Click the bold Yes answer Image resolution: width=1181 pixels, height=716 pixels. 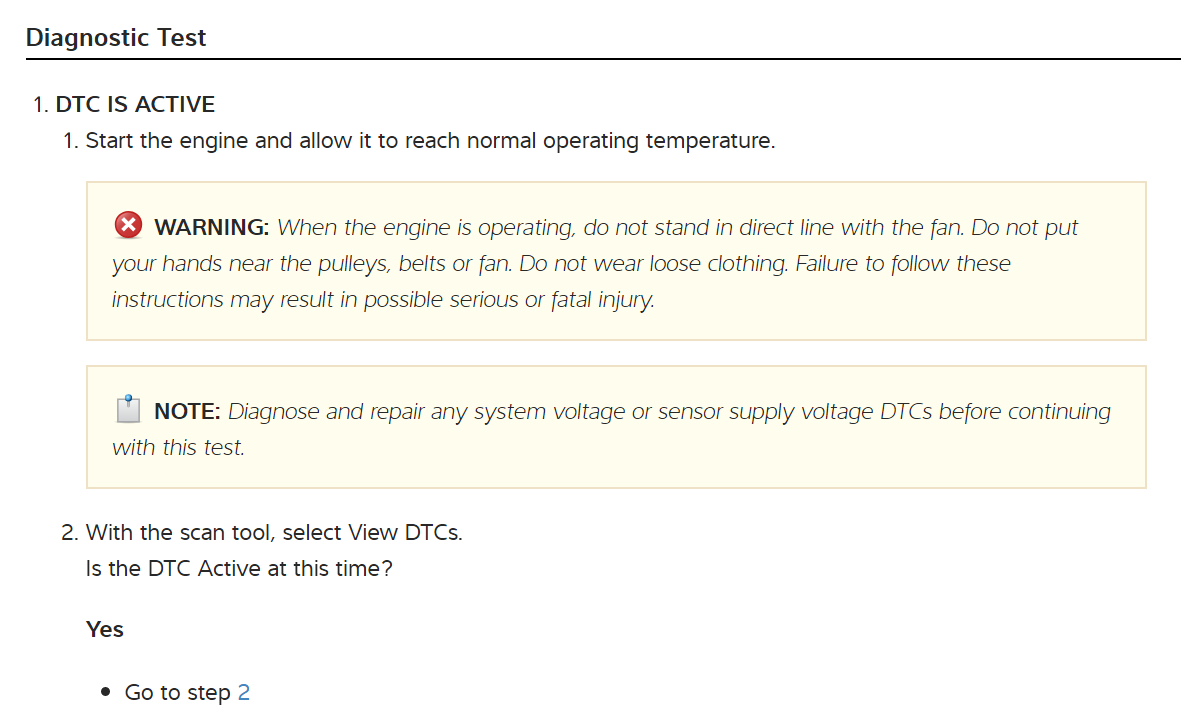(105, 630)
